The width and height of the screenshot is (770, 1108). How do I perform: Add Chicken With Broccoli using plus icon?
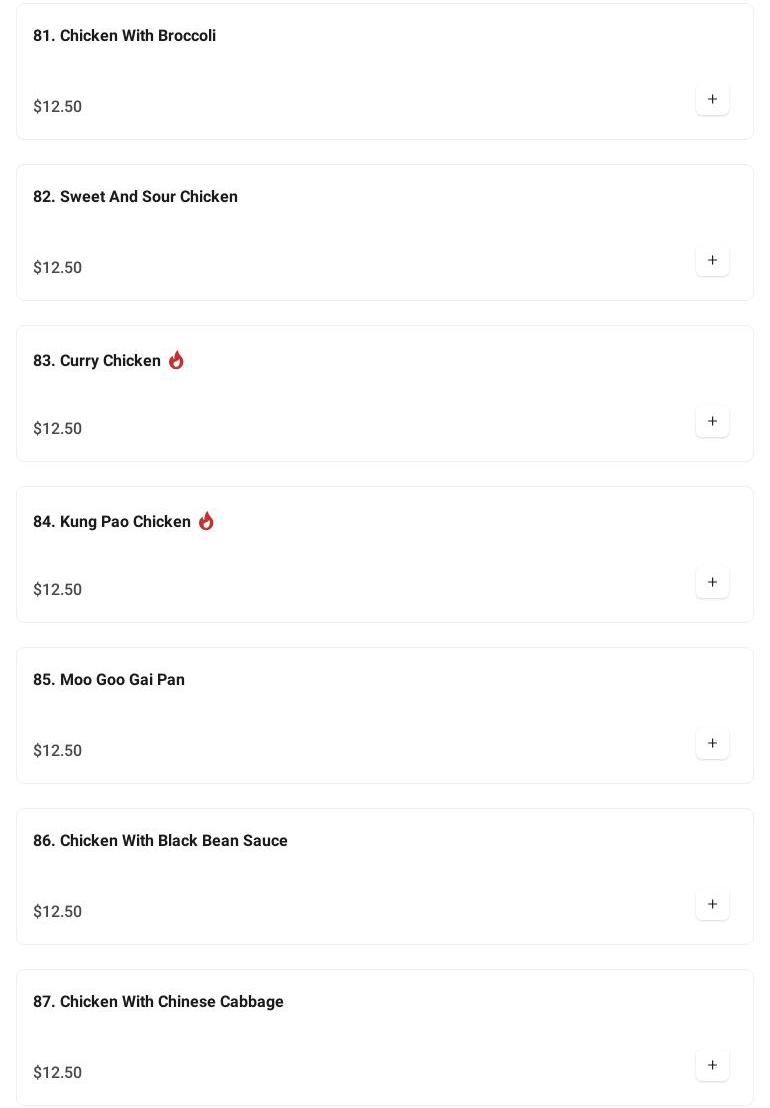pyautogui.click(x=712, y=100)
